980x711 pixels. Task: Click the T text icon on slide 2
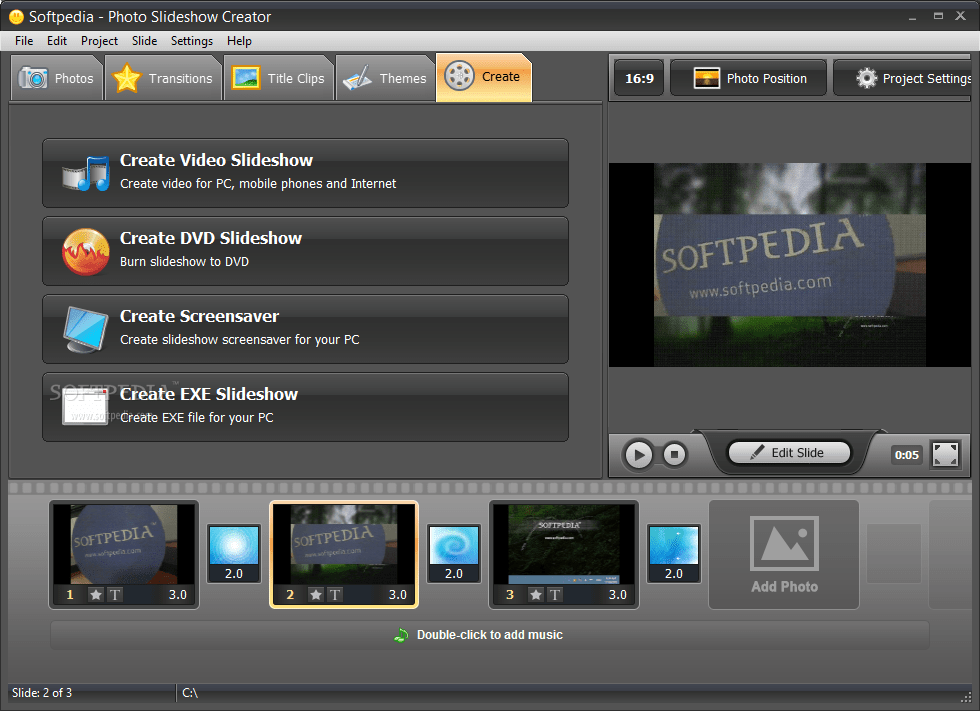(335, 595)
